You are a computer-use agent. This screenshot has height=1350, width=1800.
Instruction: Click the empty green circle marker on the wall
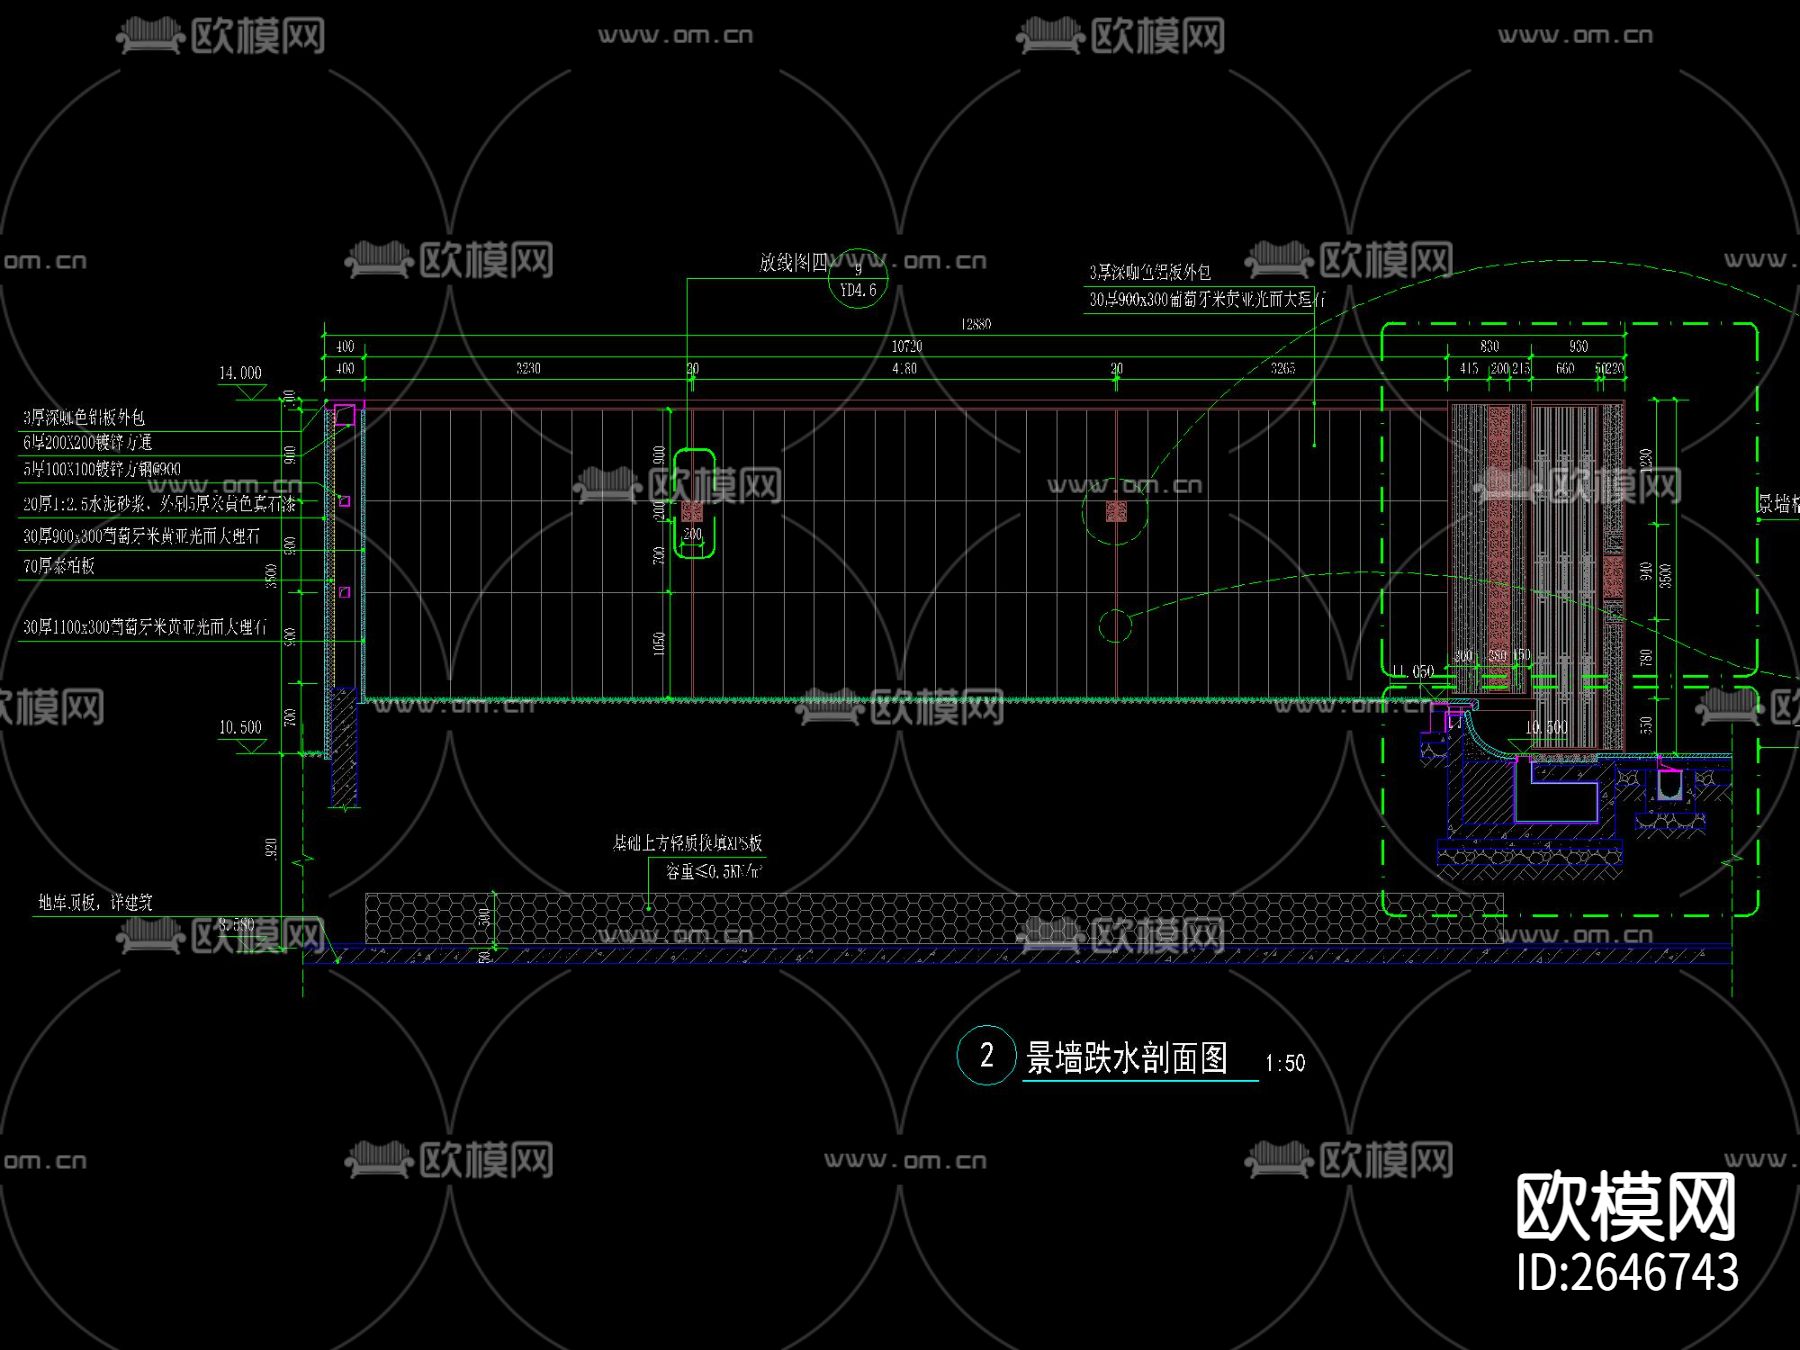coord(1115,626)
